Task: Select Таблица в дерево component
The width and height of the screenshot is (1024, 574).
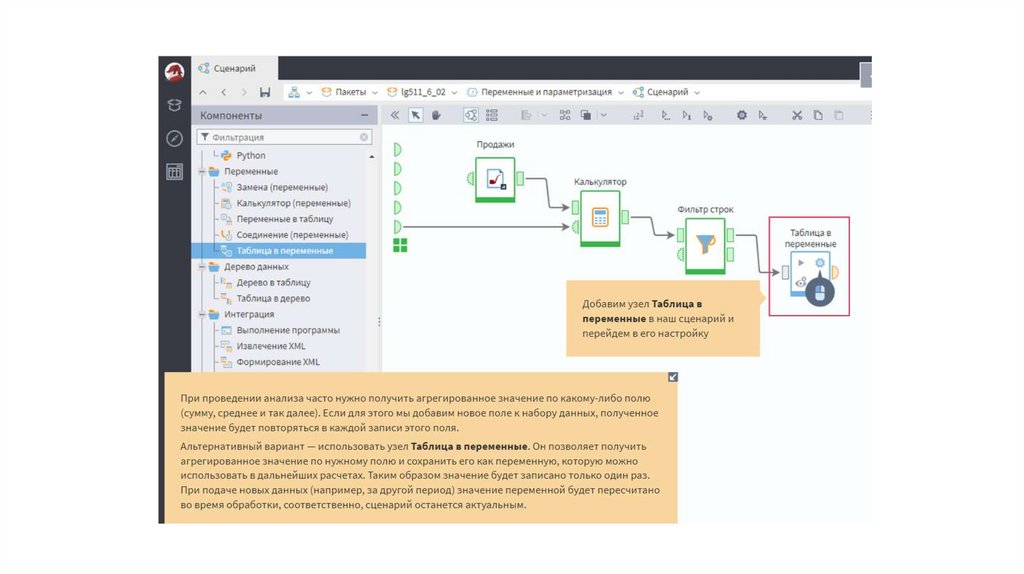Action: pyautogui.click(x=273, y=298)
